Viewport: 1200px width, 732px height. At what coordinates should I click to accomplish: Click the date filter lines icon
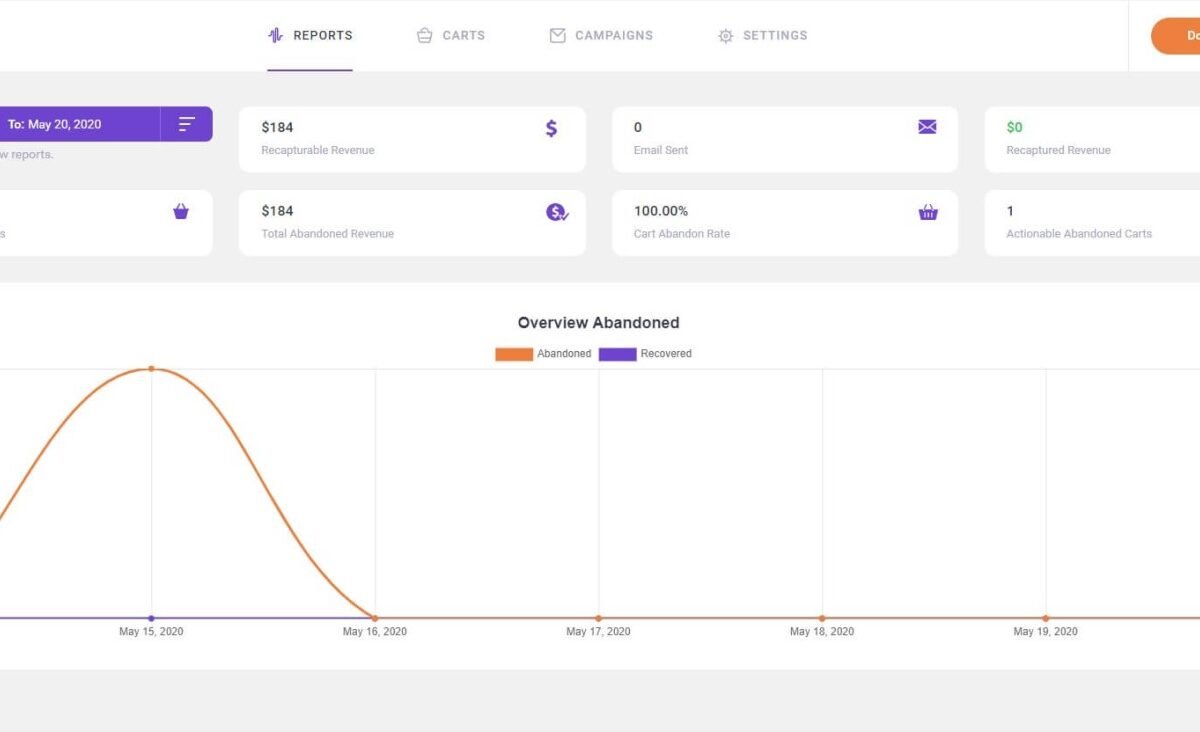187,124
